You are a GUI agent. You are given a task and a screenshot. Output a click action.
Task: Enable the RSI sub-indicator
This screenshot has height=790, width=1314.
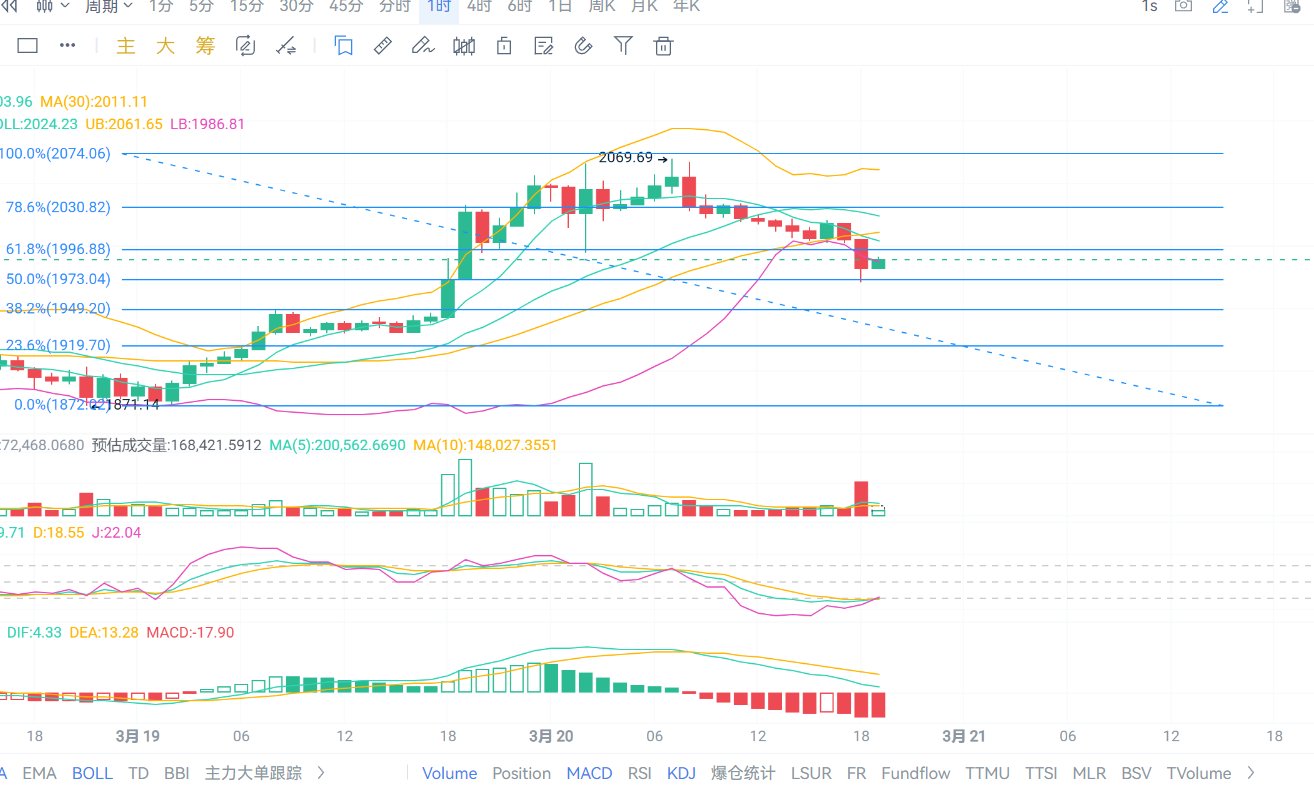tap(639, 773)
